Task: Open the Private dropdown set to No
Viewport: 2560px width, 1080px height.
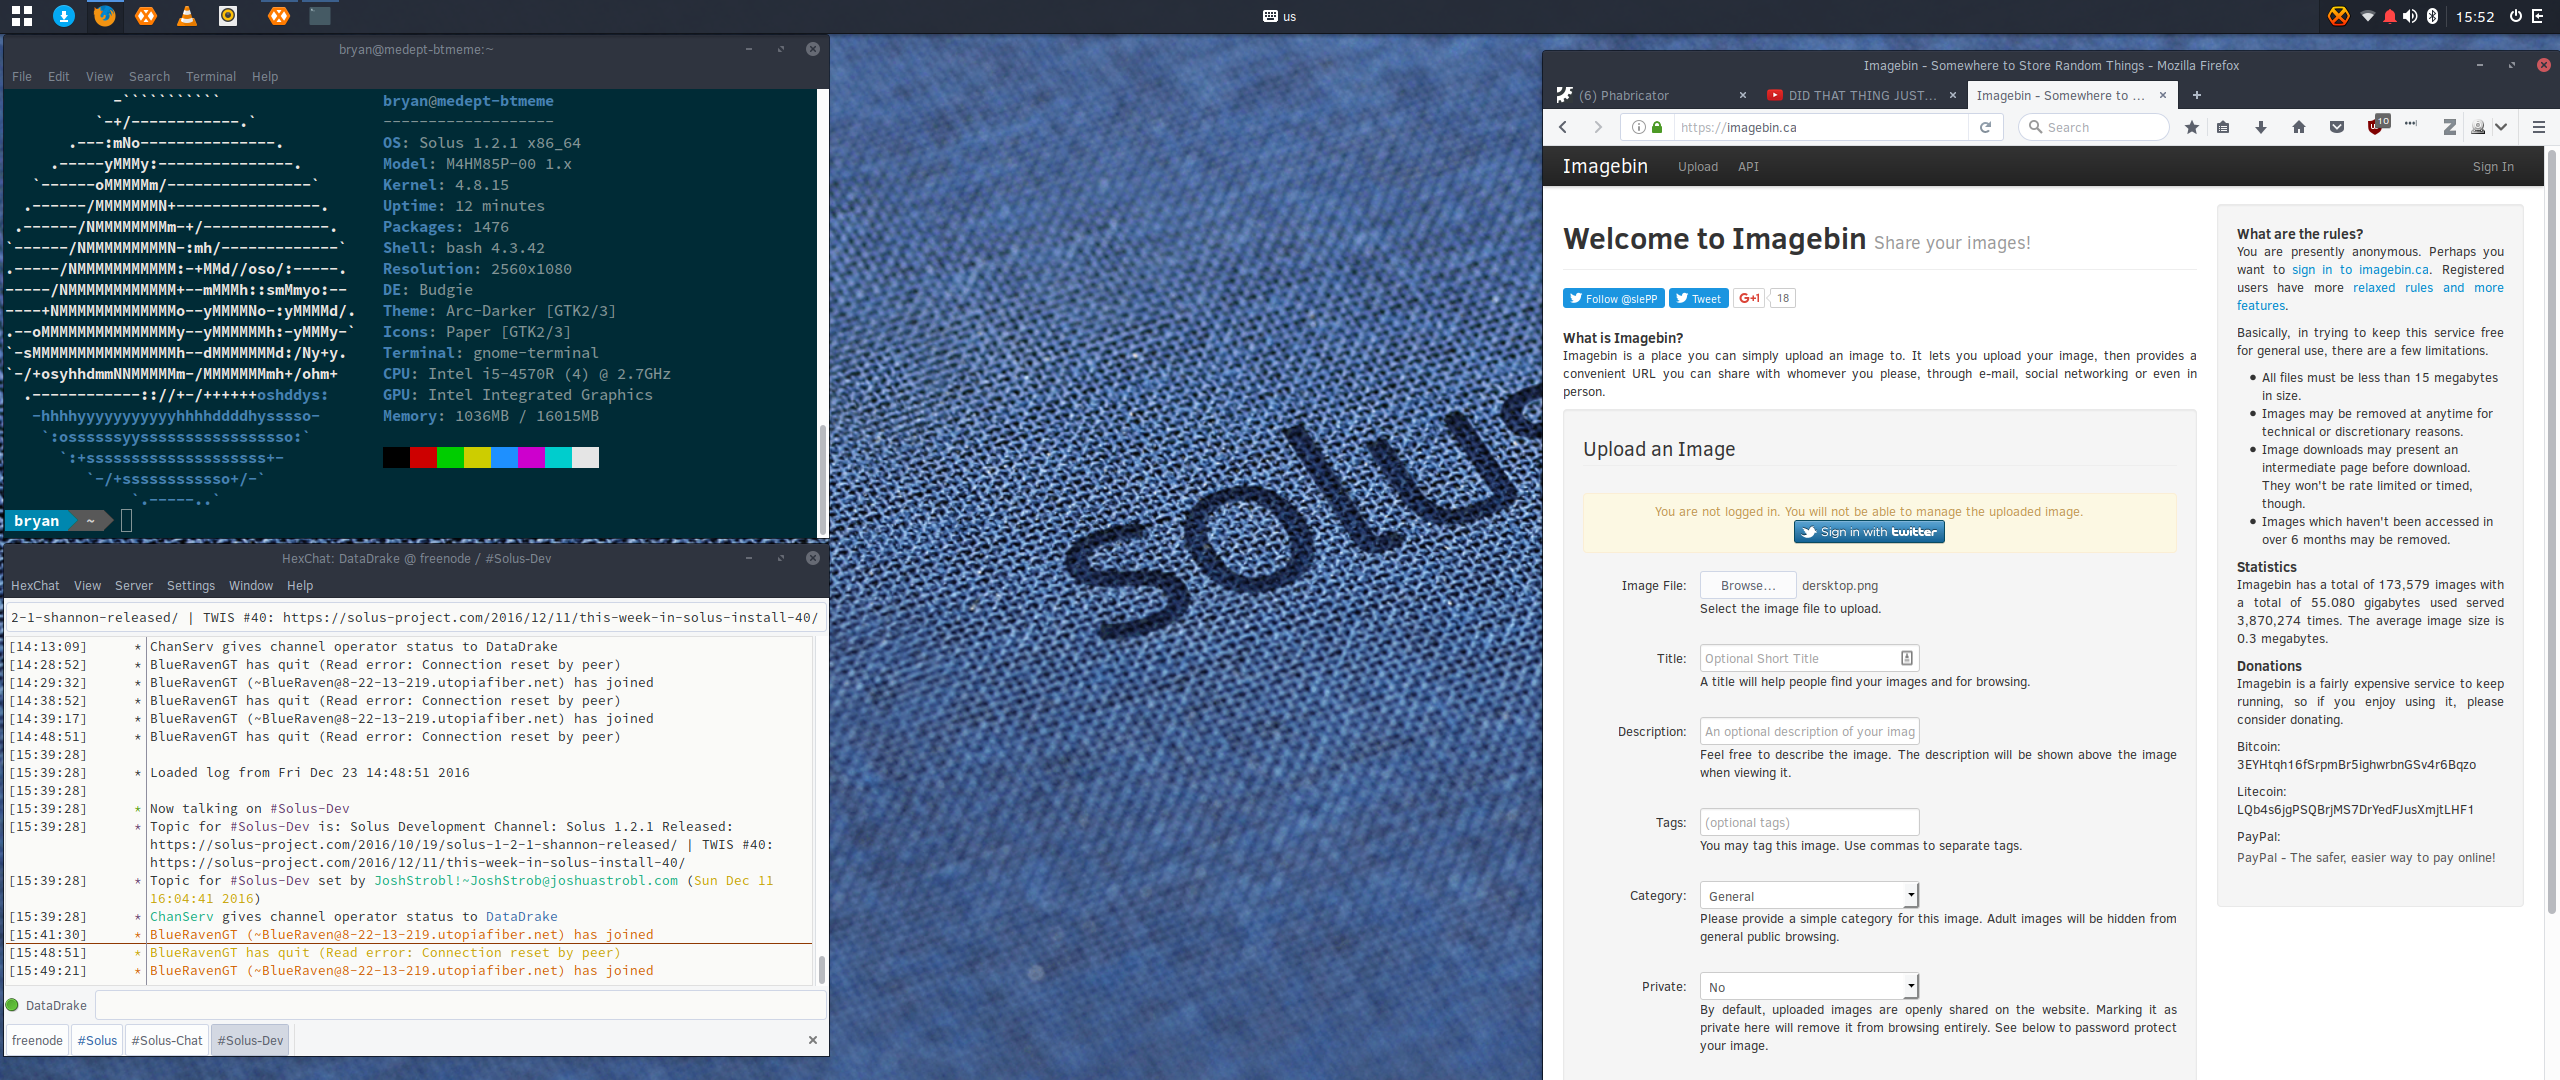Action: click(x=1809, y=987)
